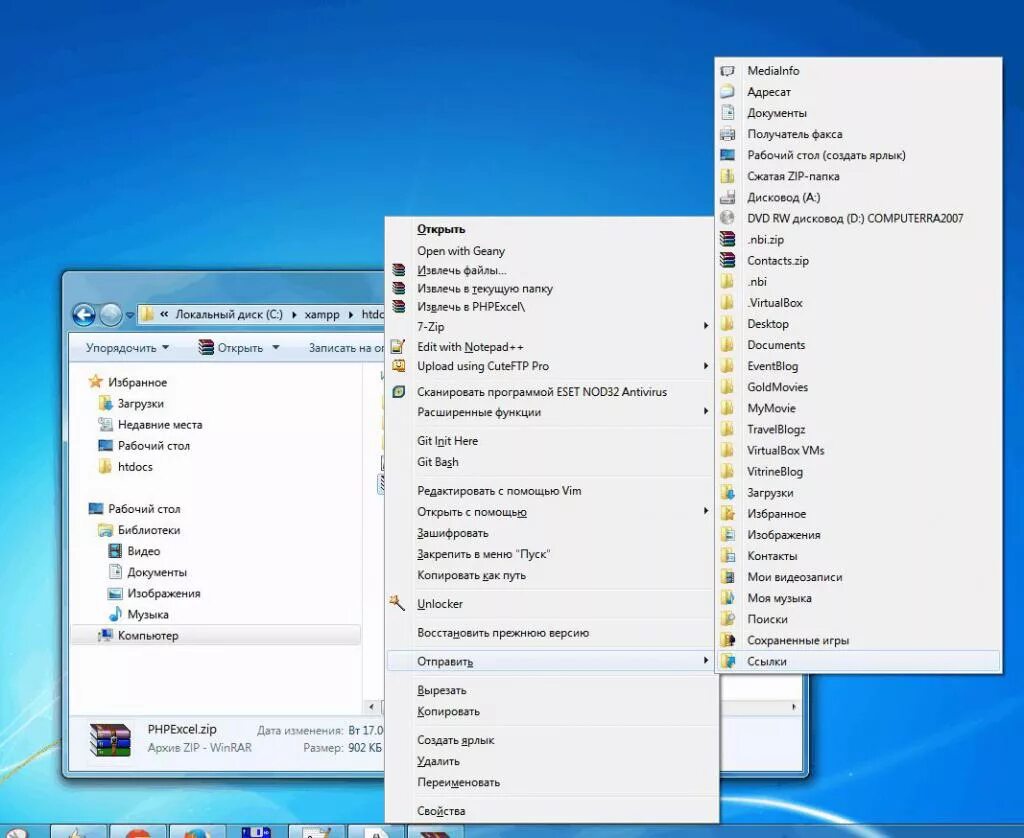Click the zipped folder icon for Сжатая ZIP-папка

[728, 176]
